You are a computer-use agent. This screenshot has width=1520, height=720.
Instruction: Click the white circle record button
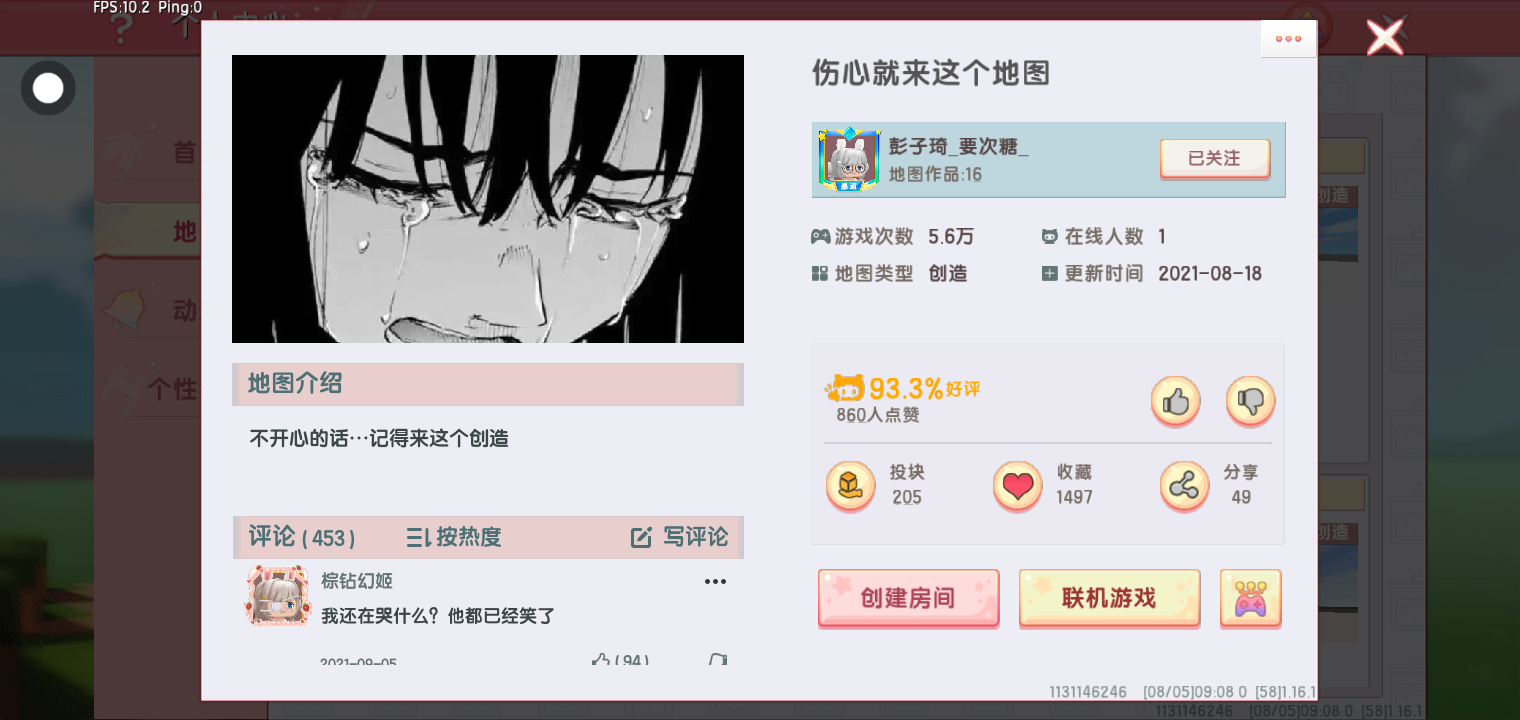[x=48, y=88]
